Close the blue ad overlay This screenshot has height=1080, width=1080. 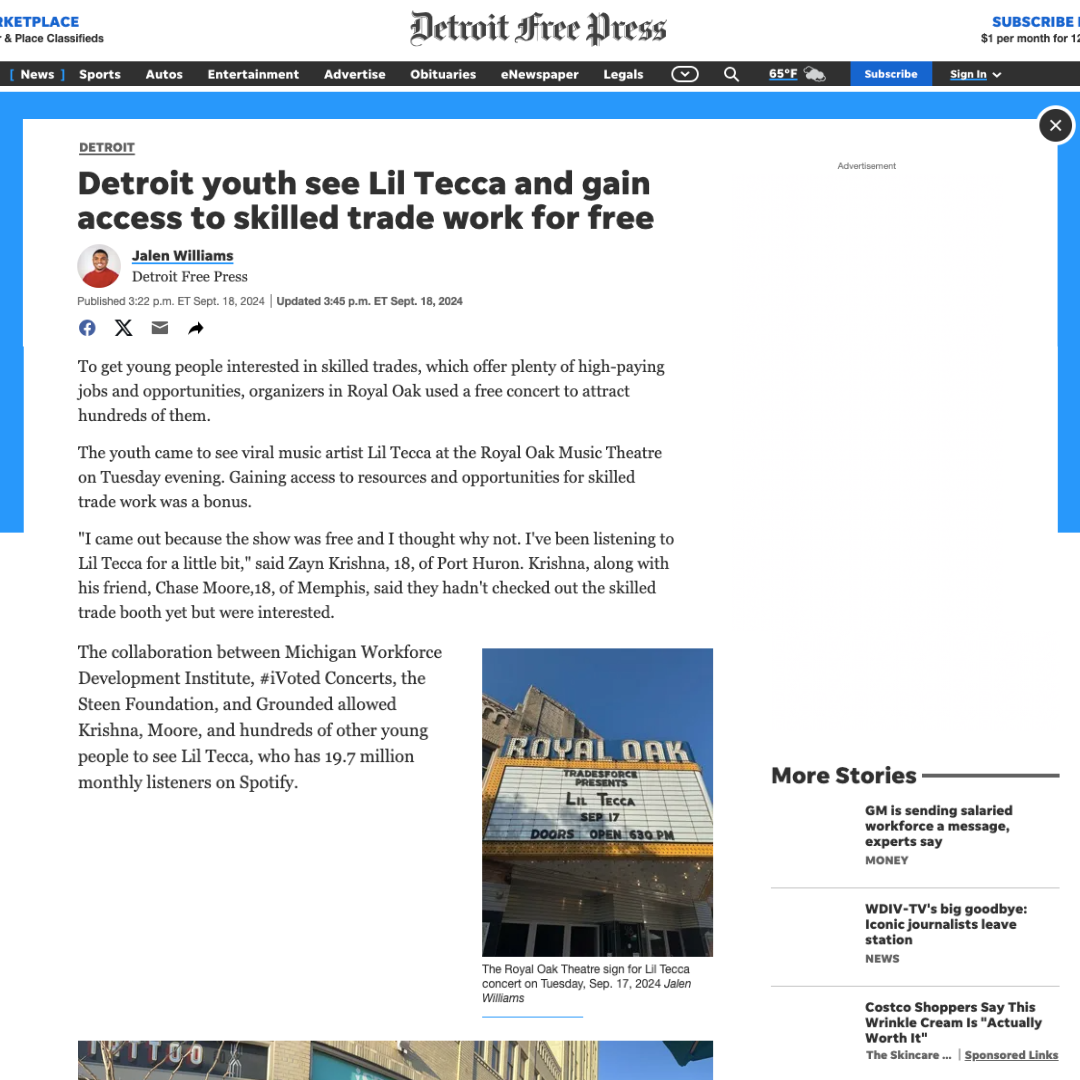click(1055, 125)
